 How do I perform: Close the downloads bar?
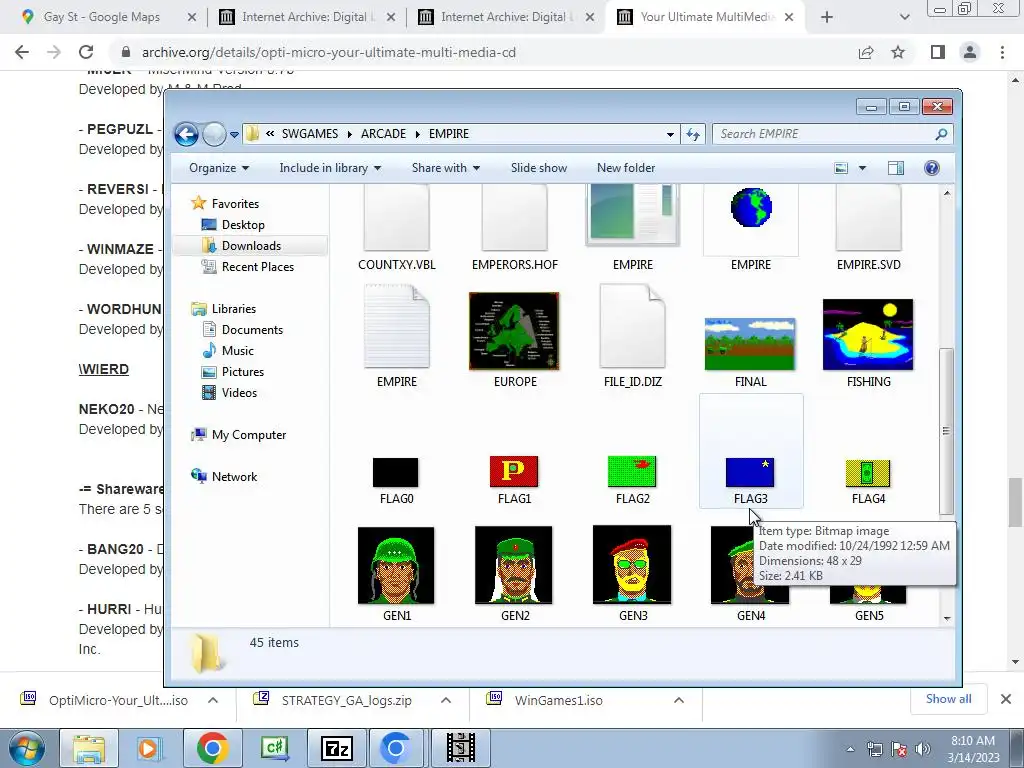(x=1006, y=699)
